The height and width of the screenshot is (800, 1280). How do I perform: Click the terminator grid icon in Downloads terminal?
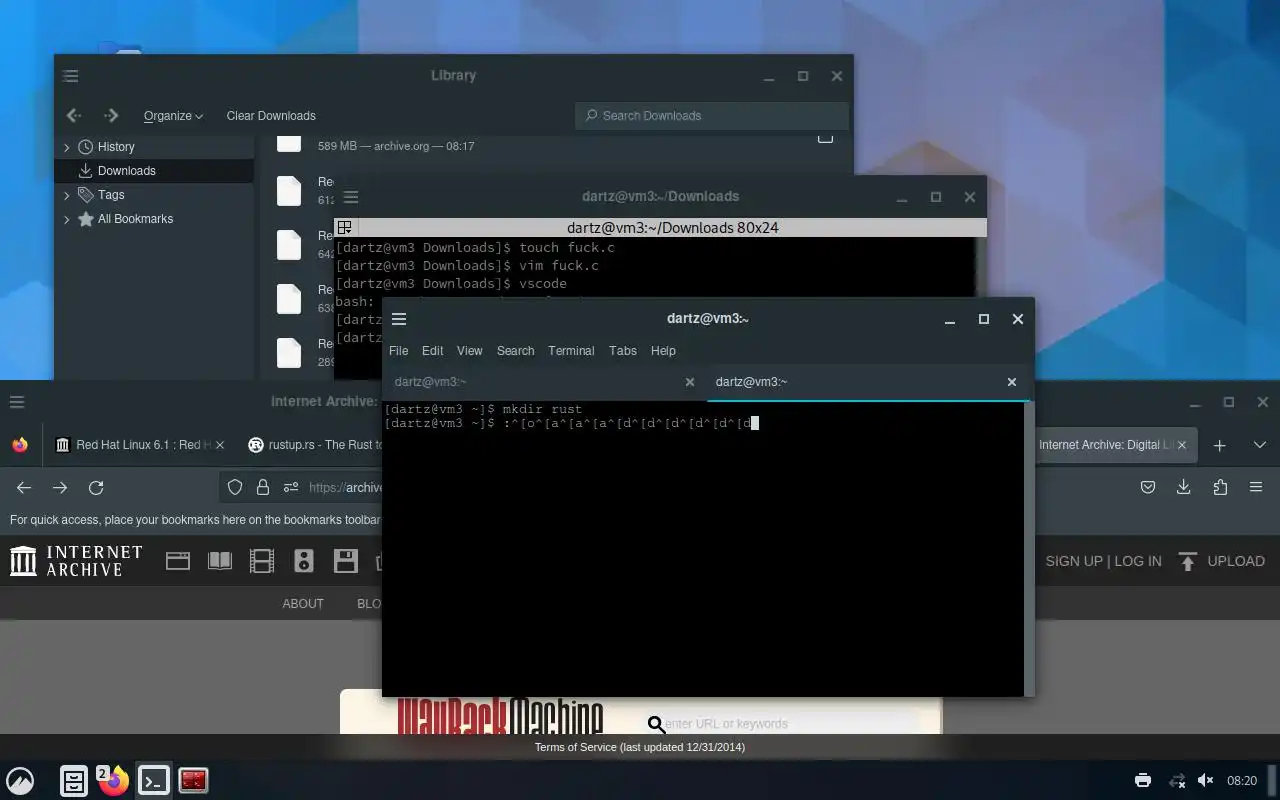(344, 228)
